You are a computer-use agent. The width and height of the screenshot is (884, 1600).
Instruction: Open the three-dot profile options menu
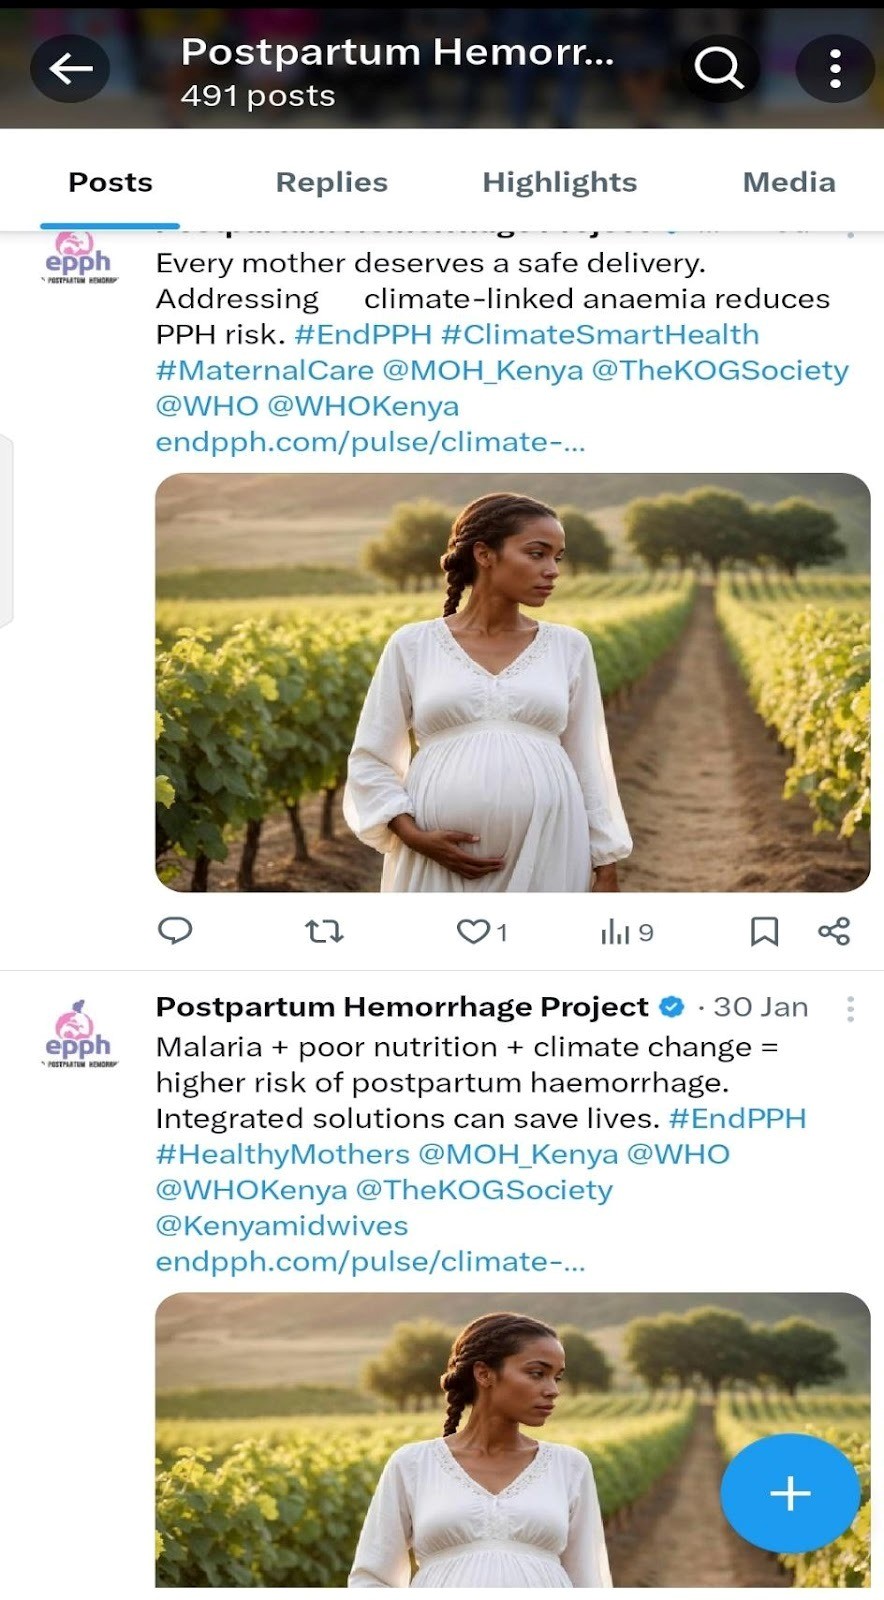[x=835, y=68]
